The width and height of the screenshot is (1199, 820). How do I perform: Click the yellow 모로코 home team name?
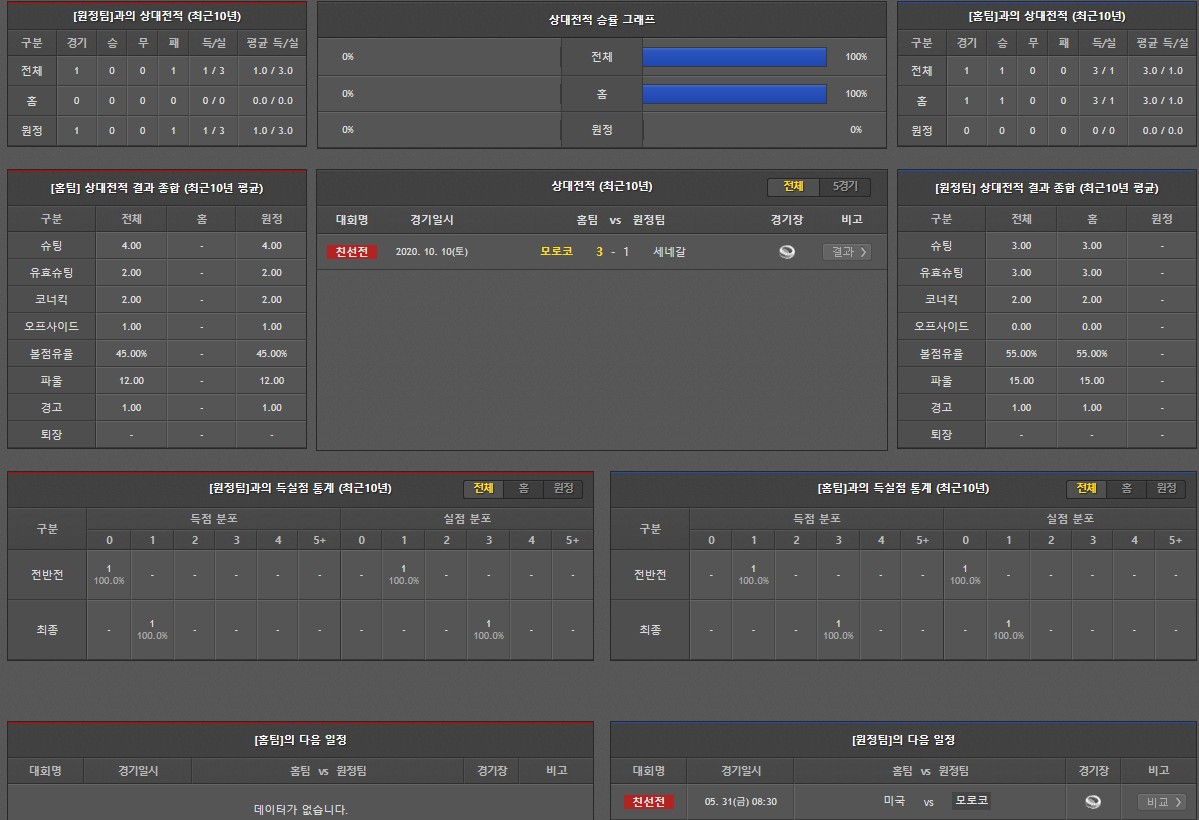556,252
